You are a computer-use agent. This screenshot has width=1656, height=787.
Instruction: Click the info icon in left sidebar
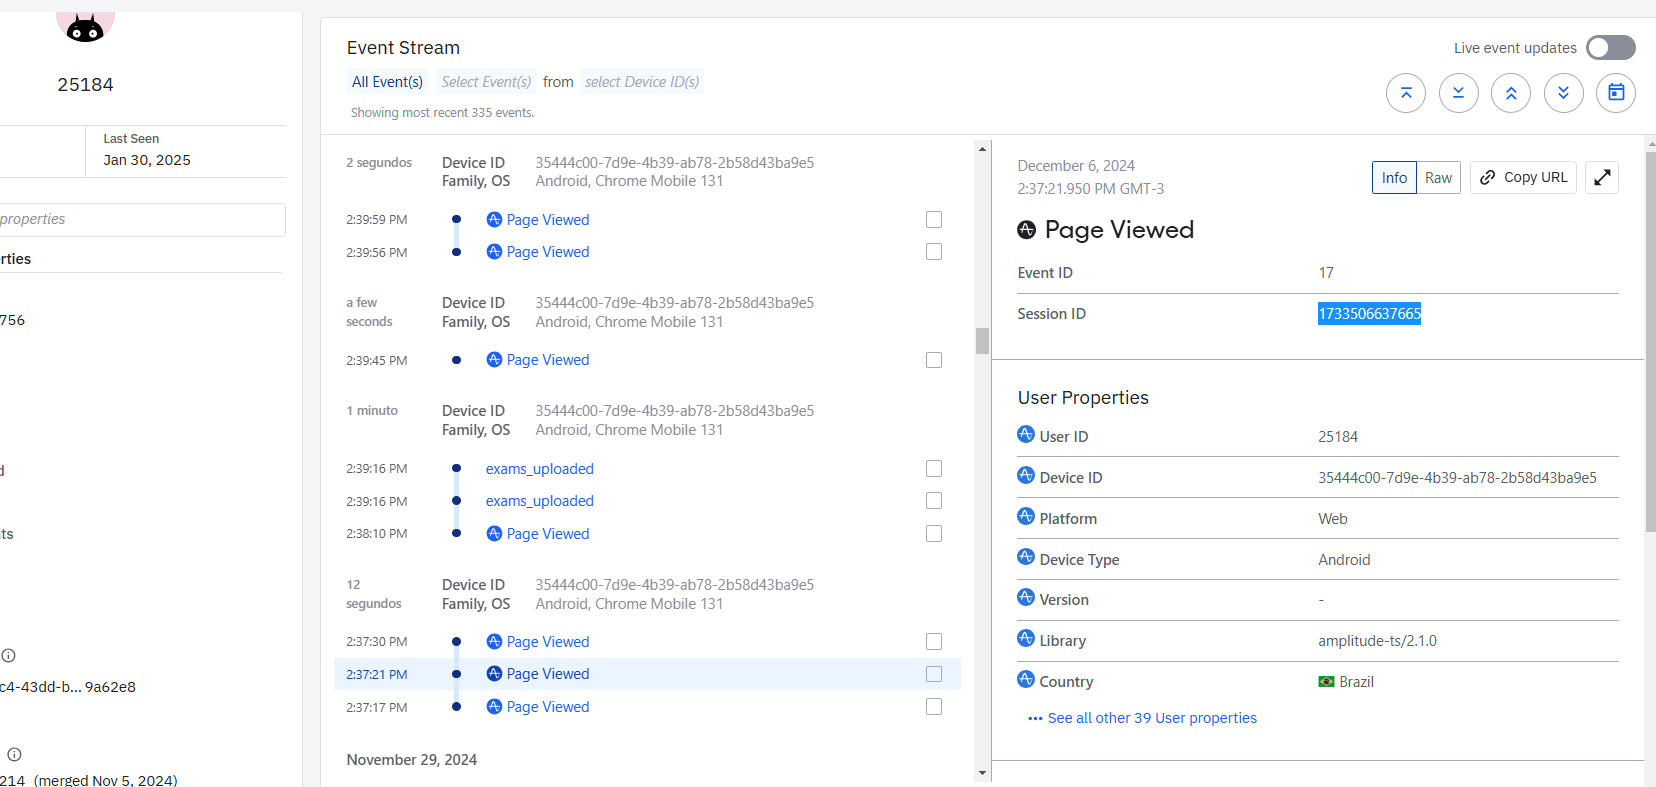tap(9, 656)
